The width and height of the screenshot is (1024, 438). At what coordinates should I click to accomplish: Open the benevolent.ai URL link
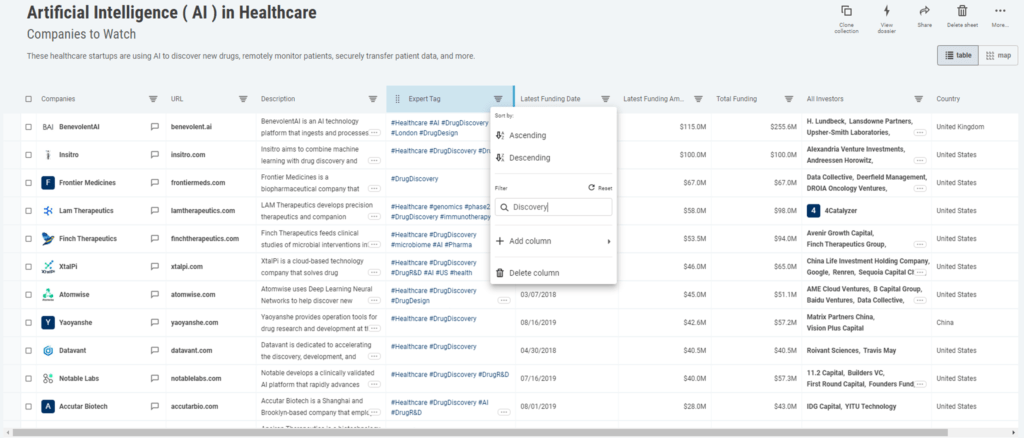point(191,127)
